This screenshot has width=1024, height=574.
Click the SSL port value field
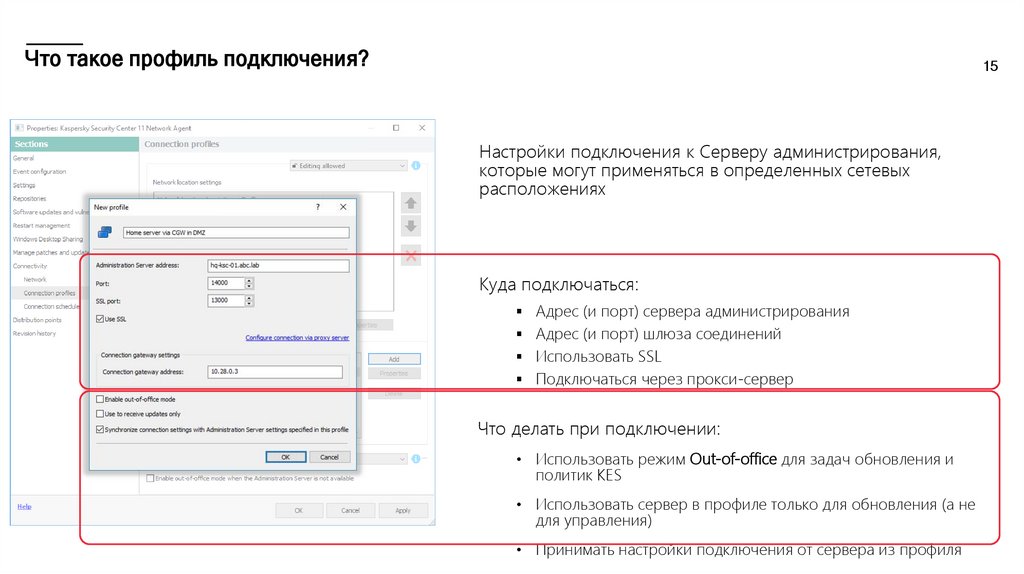tap(226, 300)
